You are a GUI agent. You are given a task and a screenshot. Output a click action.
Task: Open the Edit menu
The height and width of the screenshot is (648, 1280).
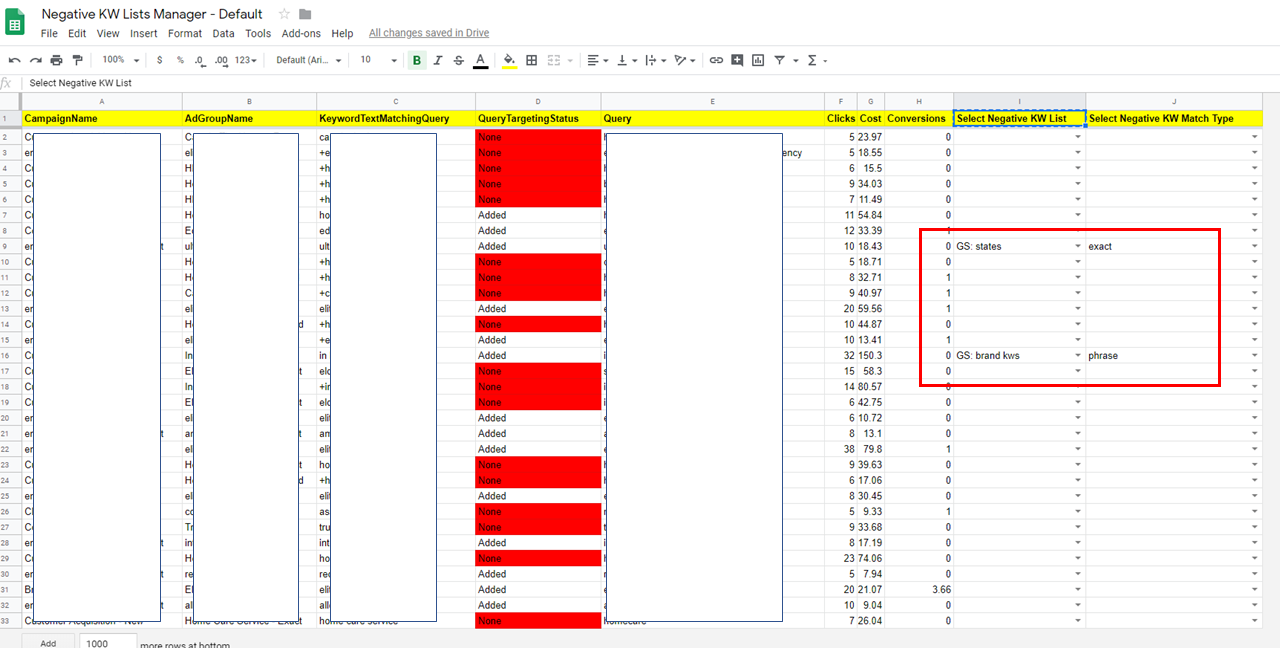pyautogui.click(x=77, y=33)
